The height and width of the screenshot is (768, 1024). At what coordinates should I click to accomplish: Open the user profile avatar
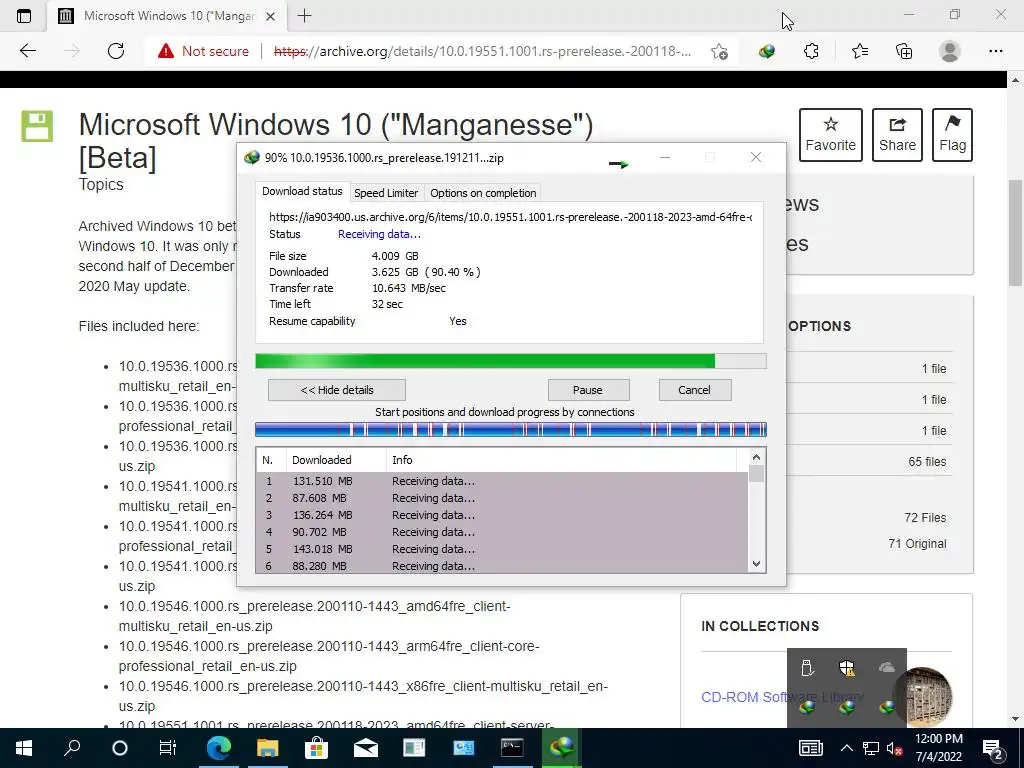click(950, 51)
